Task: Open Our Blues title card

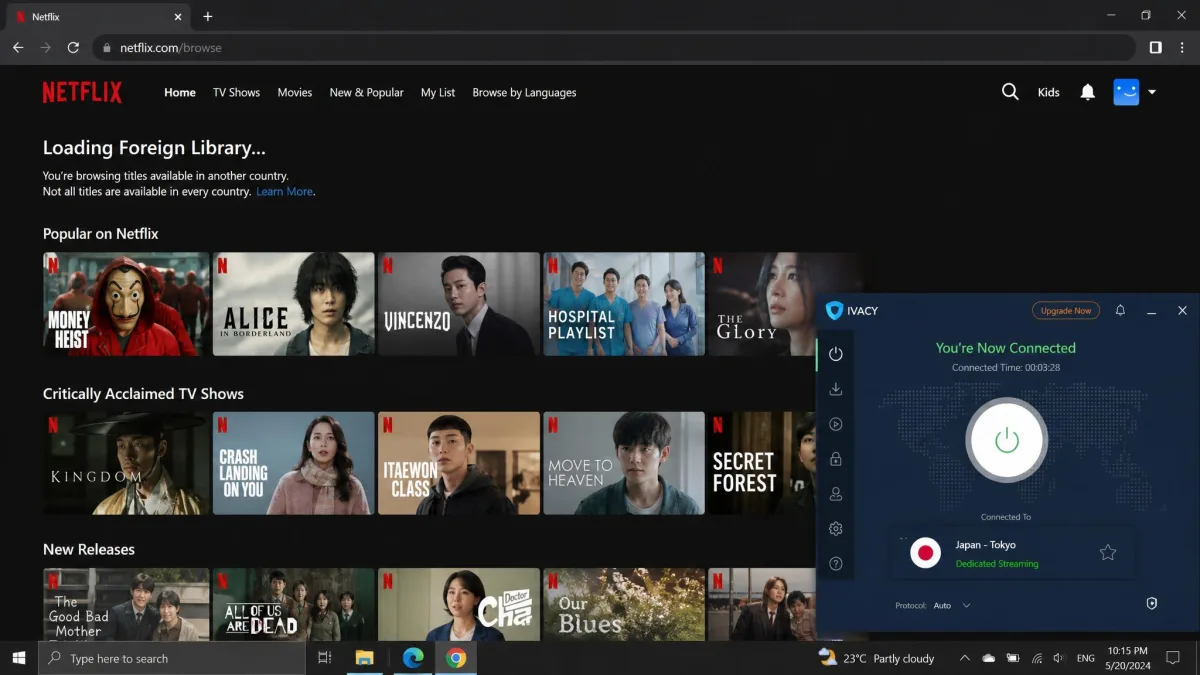Action: (x=624, y=605)
